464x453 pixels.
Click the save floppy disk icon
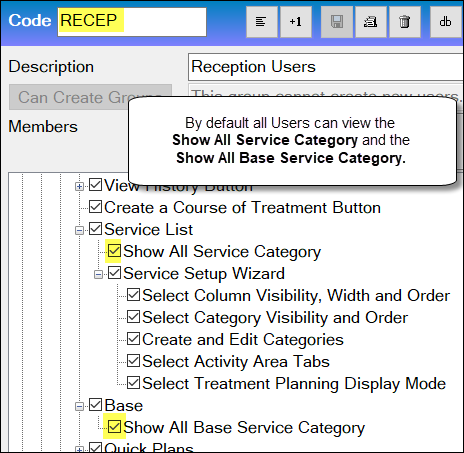tap(337, 22)
